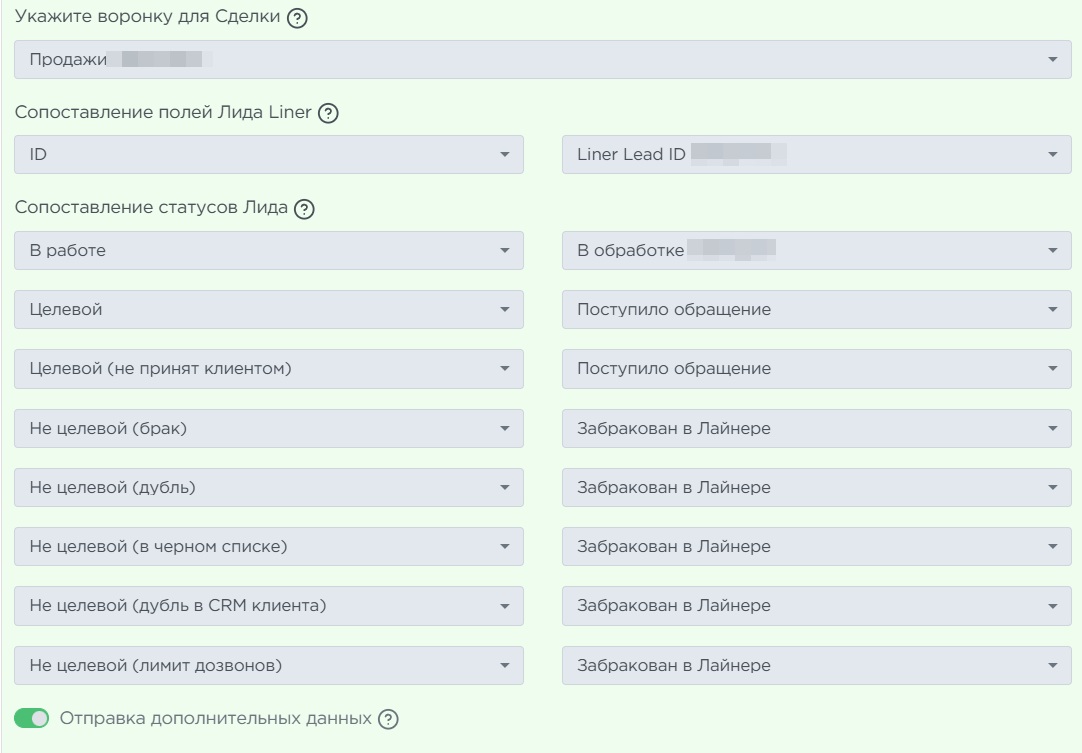The image size is (1082, 753).
Task: Open the "ID" field dropdown
Action: coord(269,155)
